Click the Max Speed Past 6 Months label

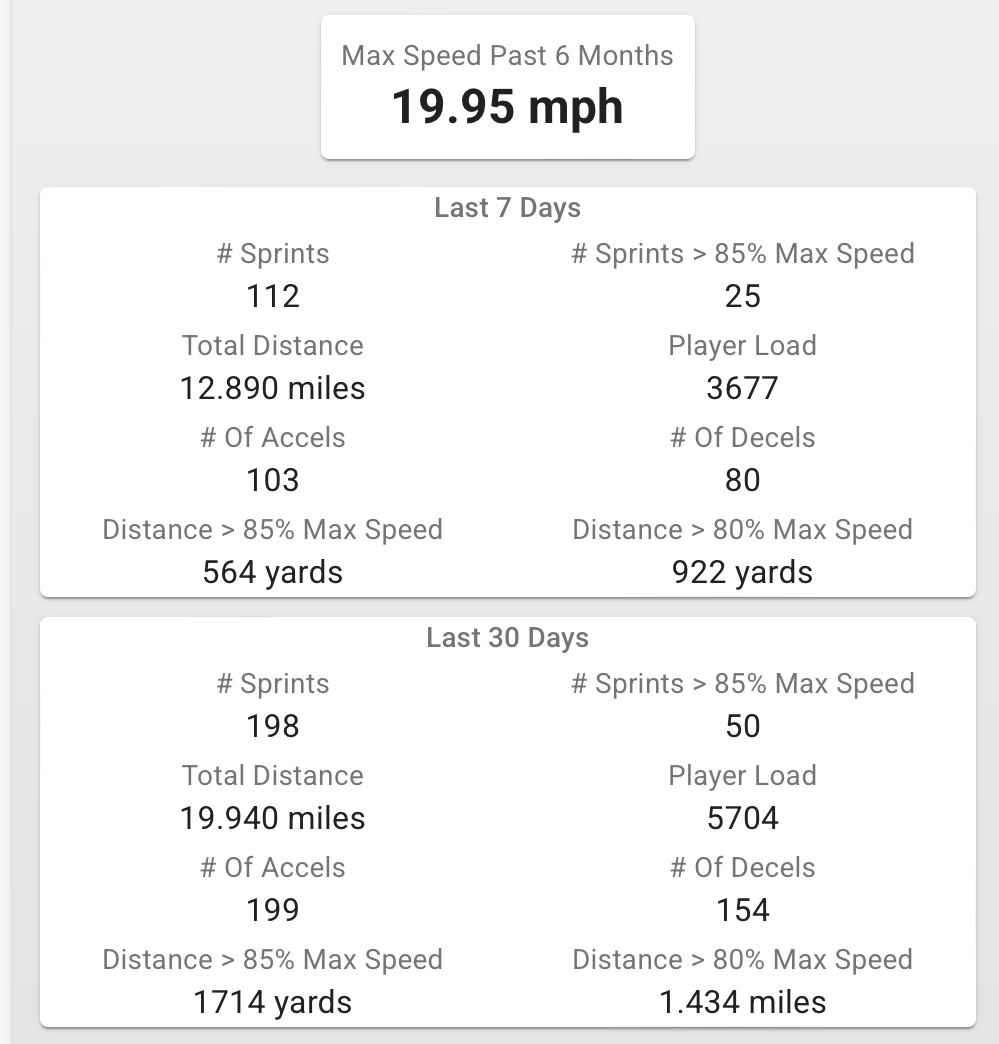pos(507,55)
